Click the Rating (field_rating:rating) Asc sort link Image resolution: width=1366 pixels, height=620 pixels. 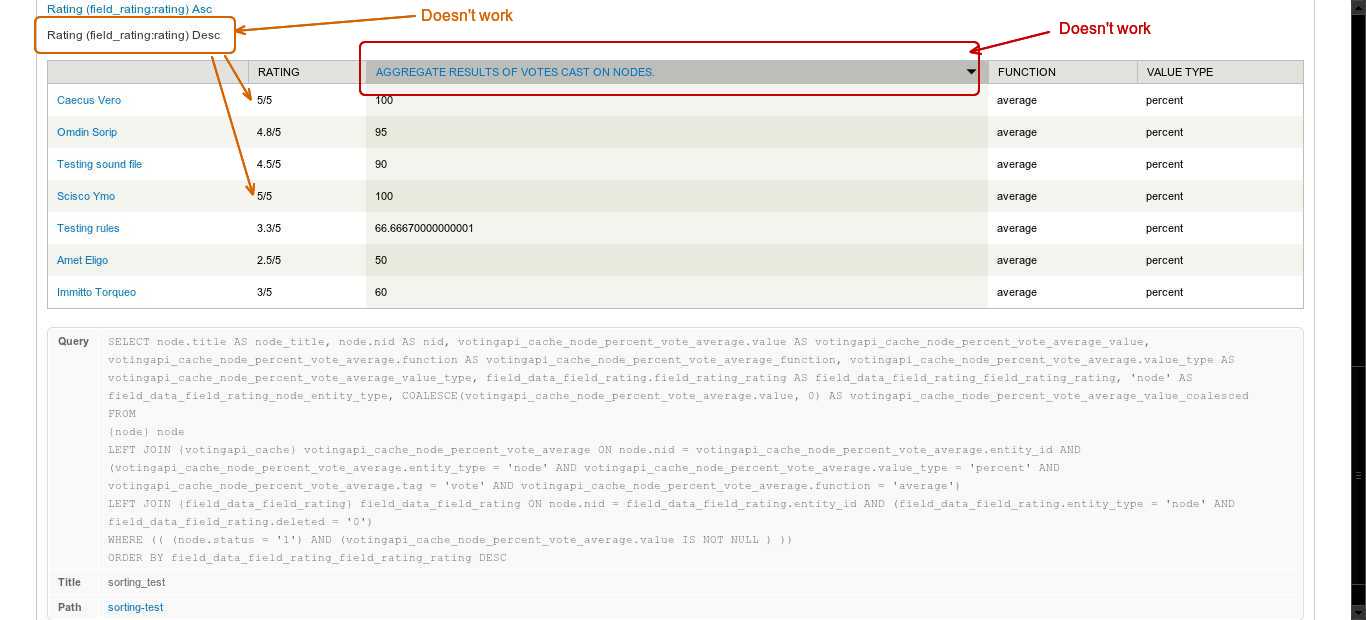[129, 9]
